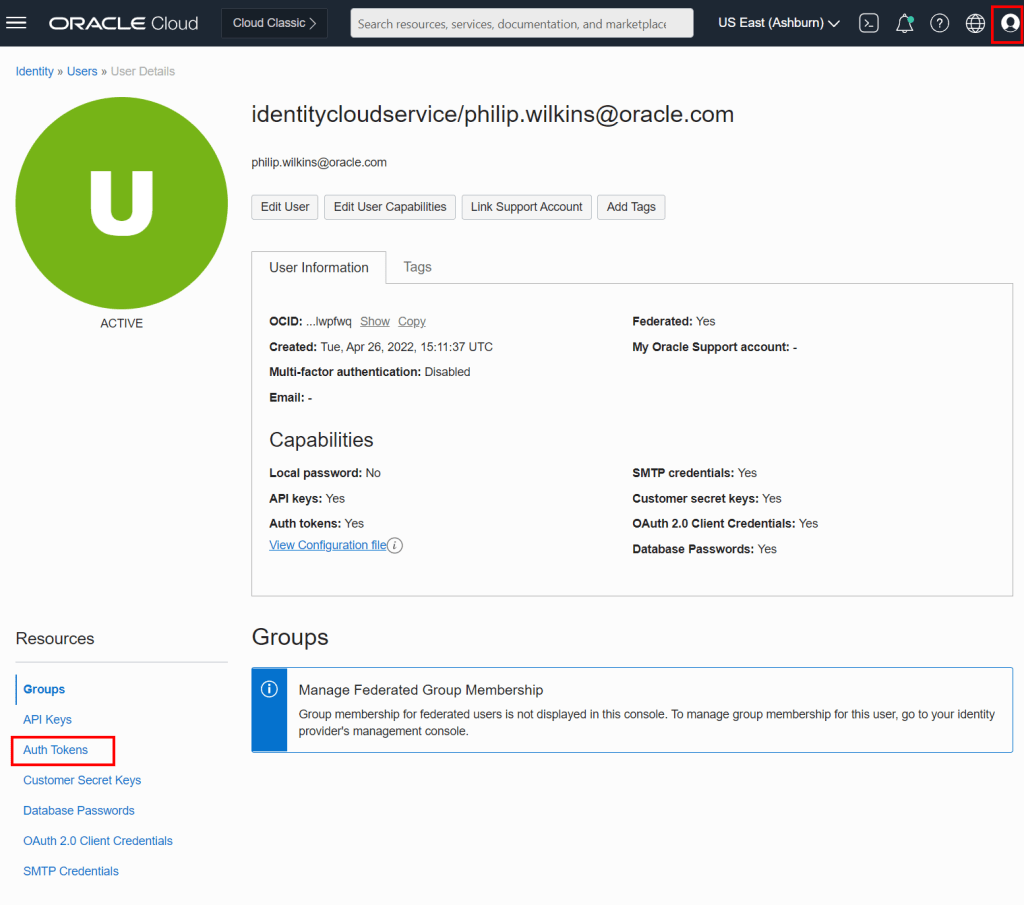Click in the search resources field
The image size is (1024, 905).
(521, 23)
